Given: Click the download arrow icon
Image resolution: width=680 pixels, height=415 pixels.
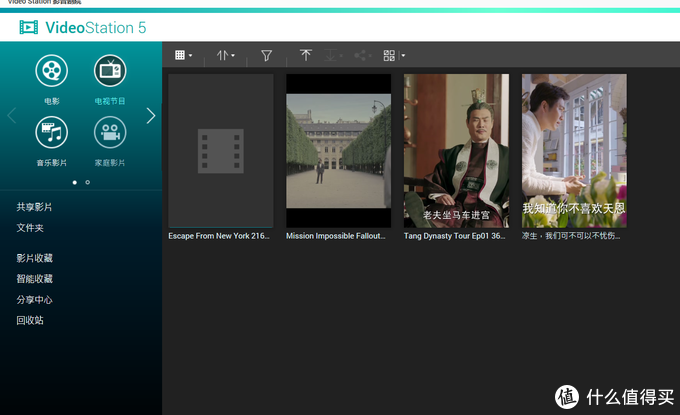Looking at the screenshot, I should pos(331,55).
